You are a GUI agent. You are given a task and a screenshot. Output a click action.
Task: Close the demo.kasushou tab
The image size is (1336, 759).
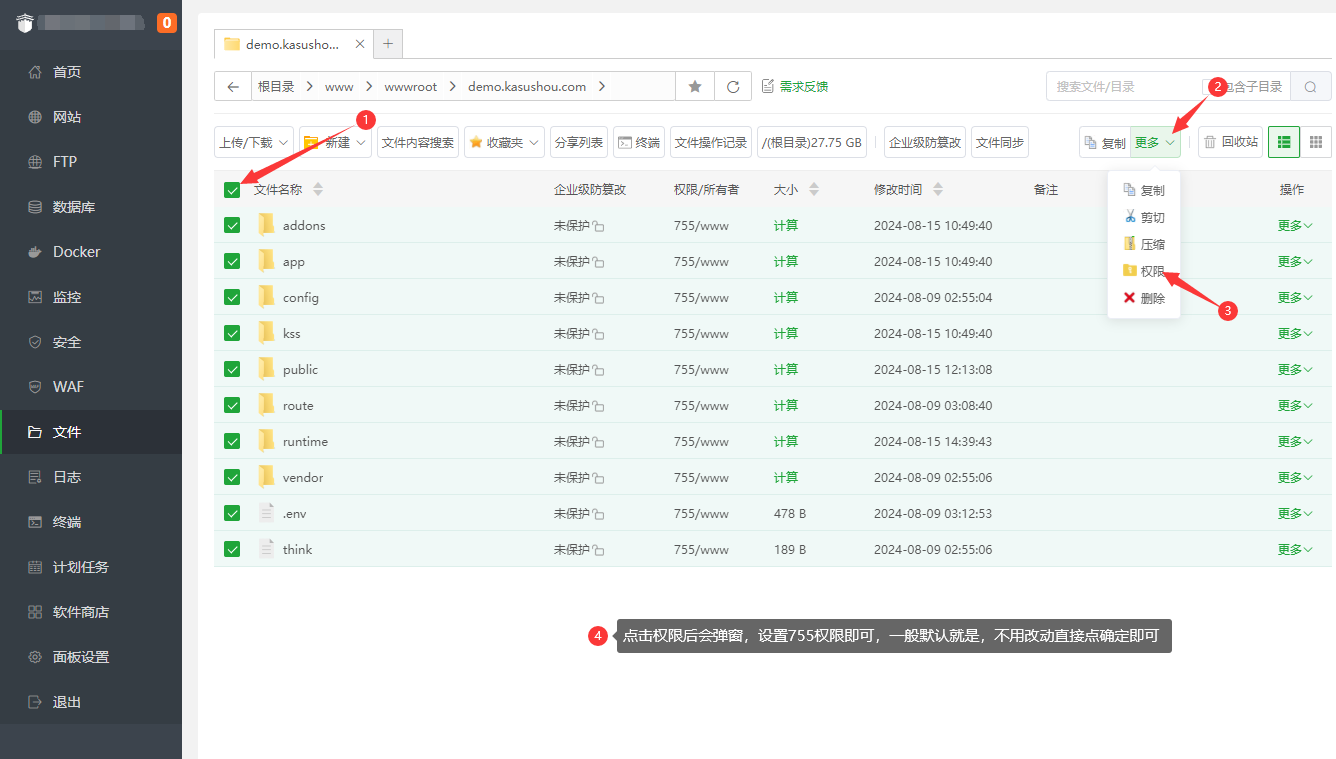(360, 44)
